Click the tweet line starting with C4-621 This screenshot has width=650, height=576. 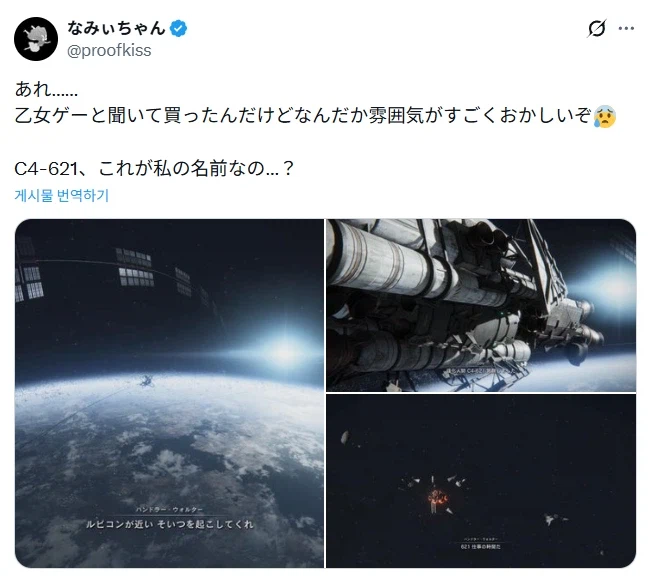(x=154, y=168)
